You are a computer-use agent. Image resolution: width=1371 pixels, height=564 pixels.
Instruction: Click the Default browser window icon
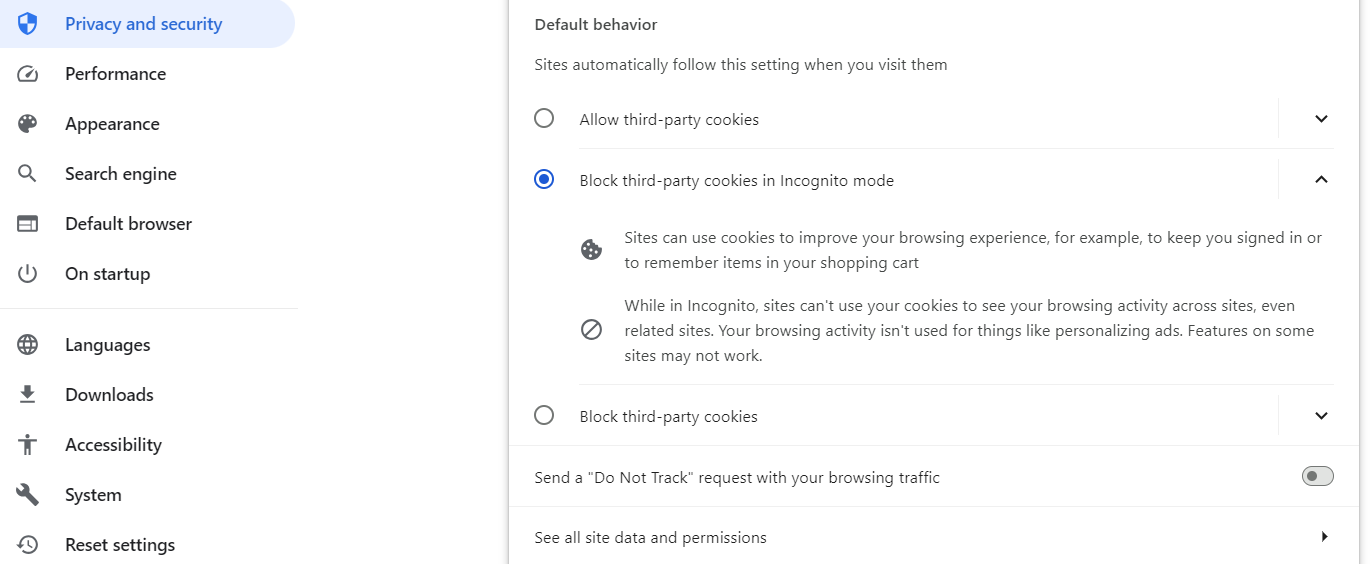28,224
